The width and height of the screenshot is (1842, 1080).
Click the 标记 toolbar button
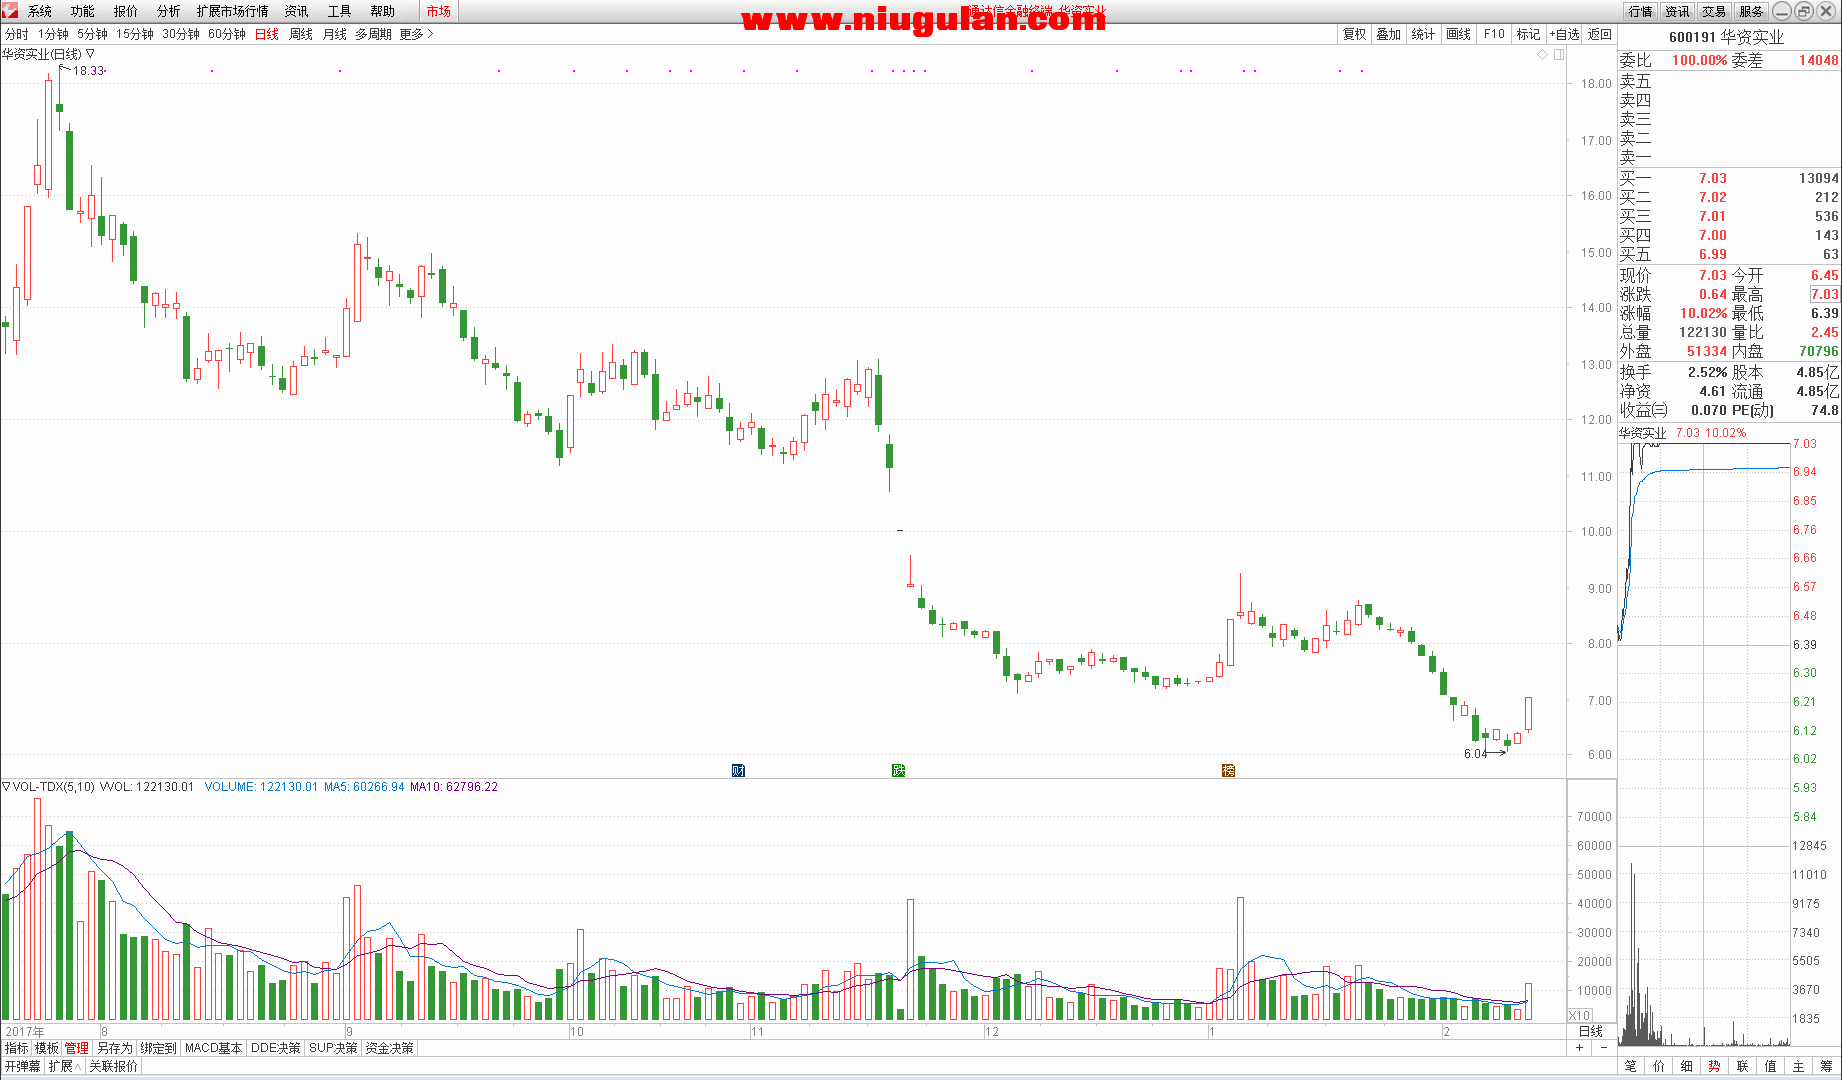(1529, 34)
